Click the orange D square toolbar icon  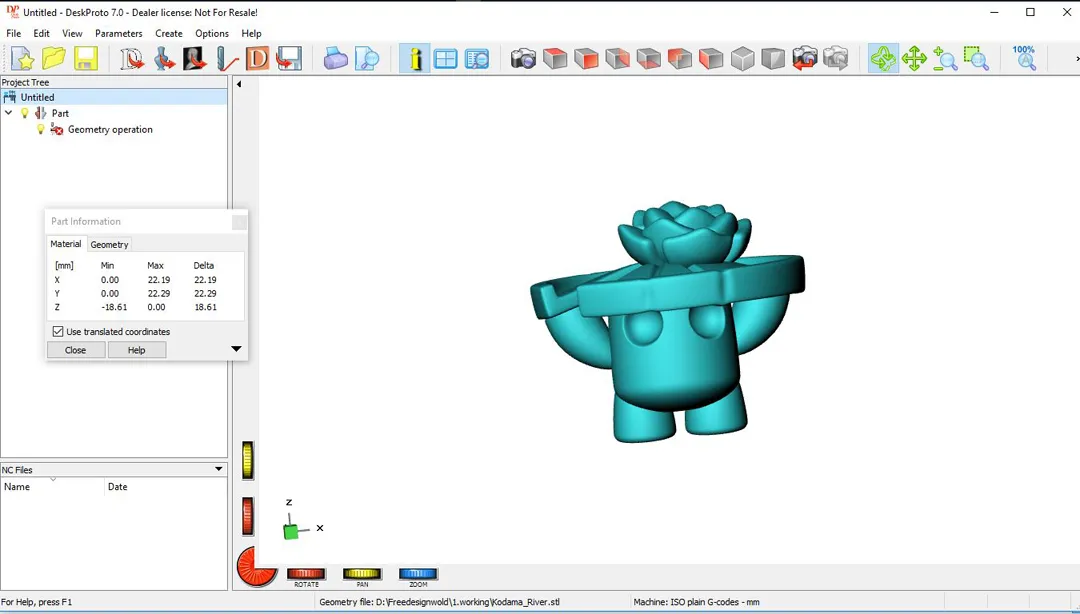click(258, 59)
